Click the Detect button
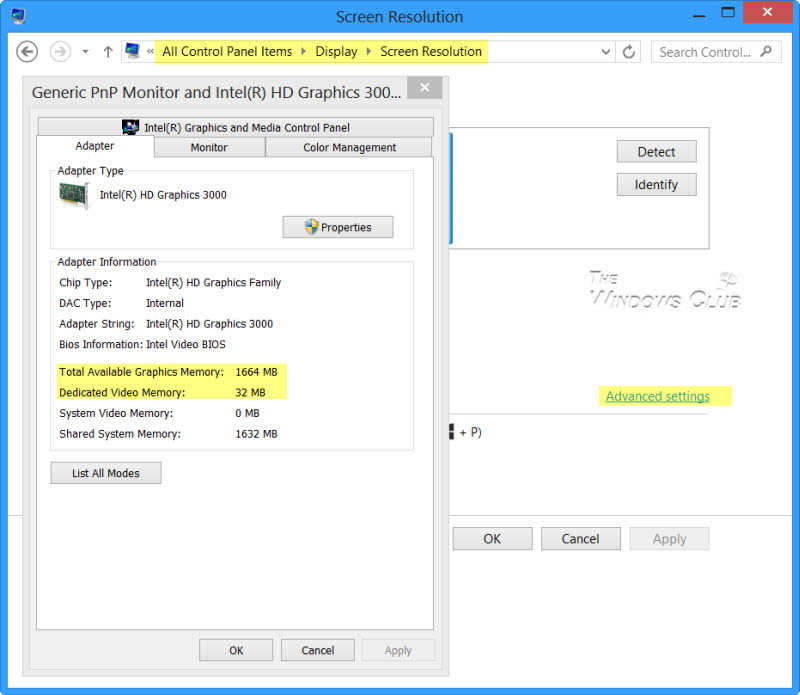 (x=656, y=151)
